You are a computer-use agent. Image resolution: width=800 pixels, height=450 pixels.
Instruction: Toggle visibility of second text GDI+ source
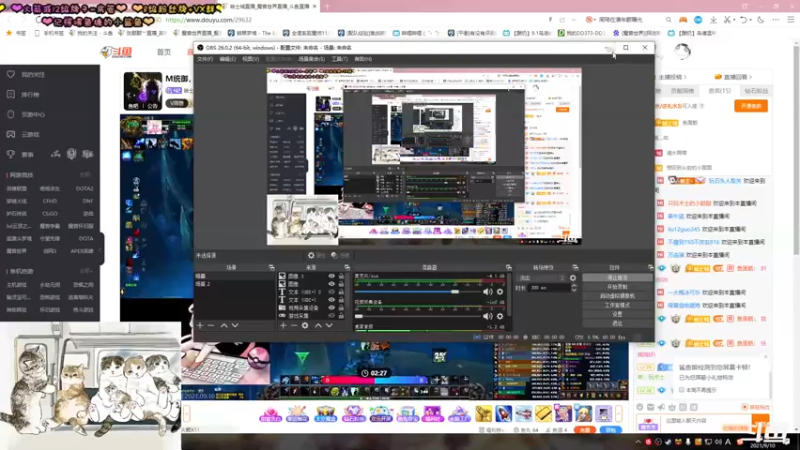click(x=332, y=300)
